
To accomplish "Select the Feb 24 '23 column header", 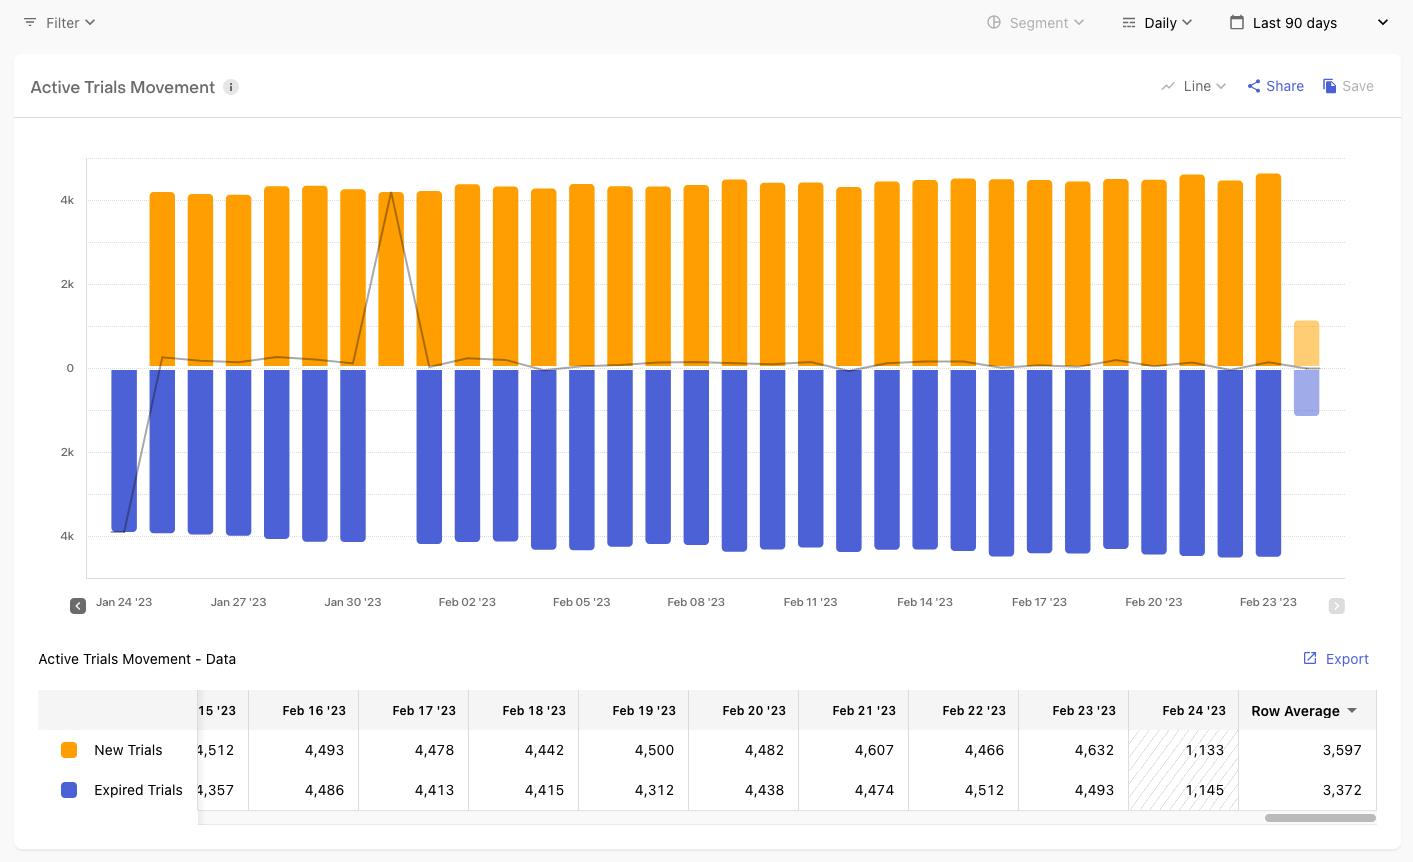I will click(x=1193, y=710).
